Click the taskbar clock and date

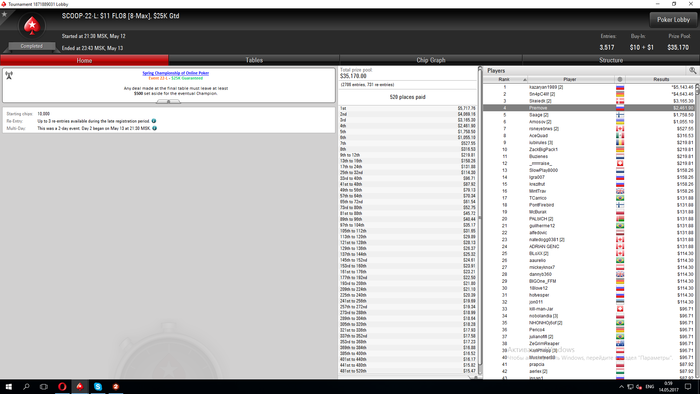(668, 387)
